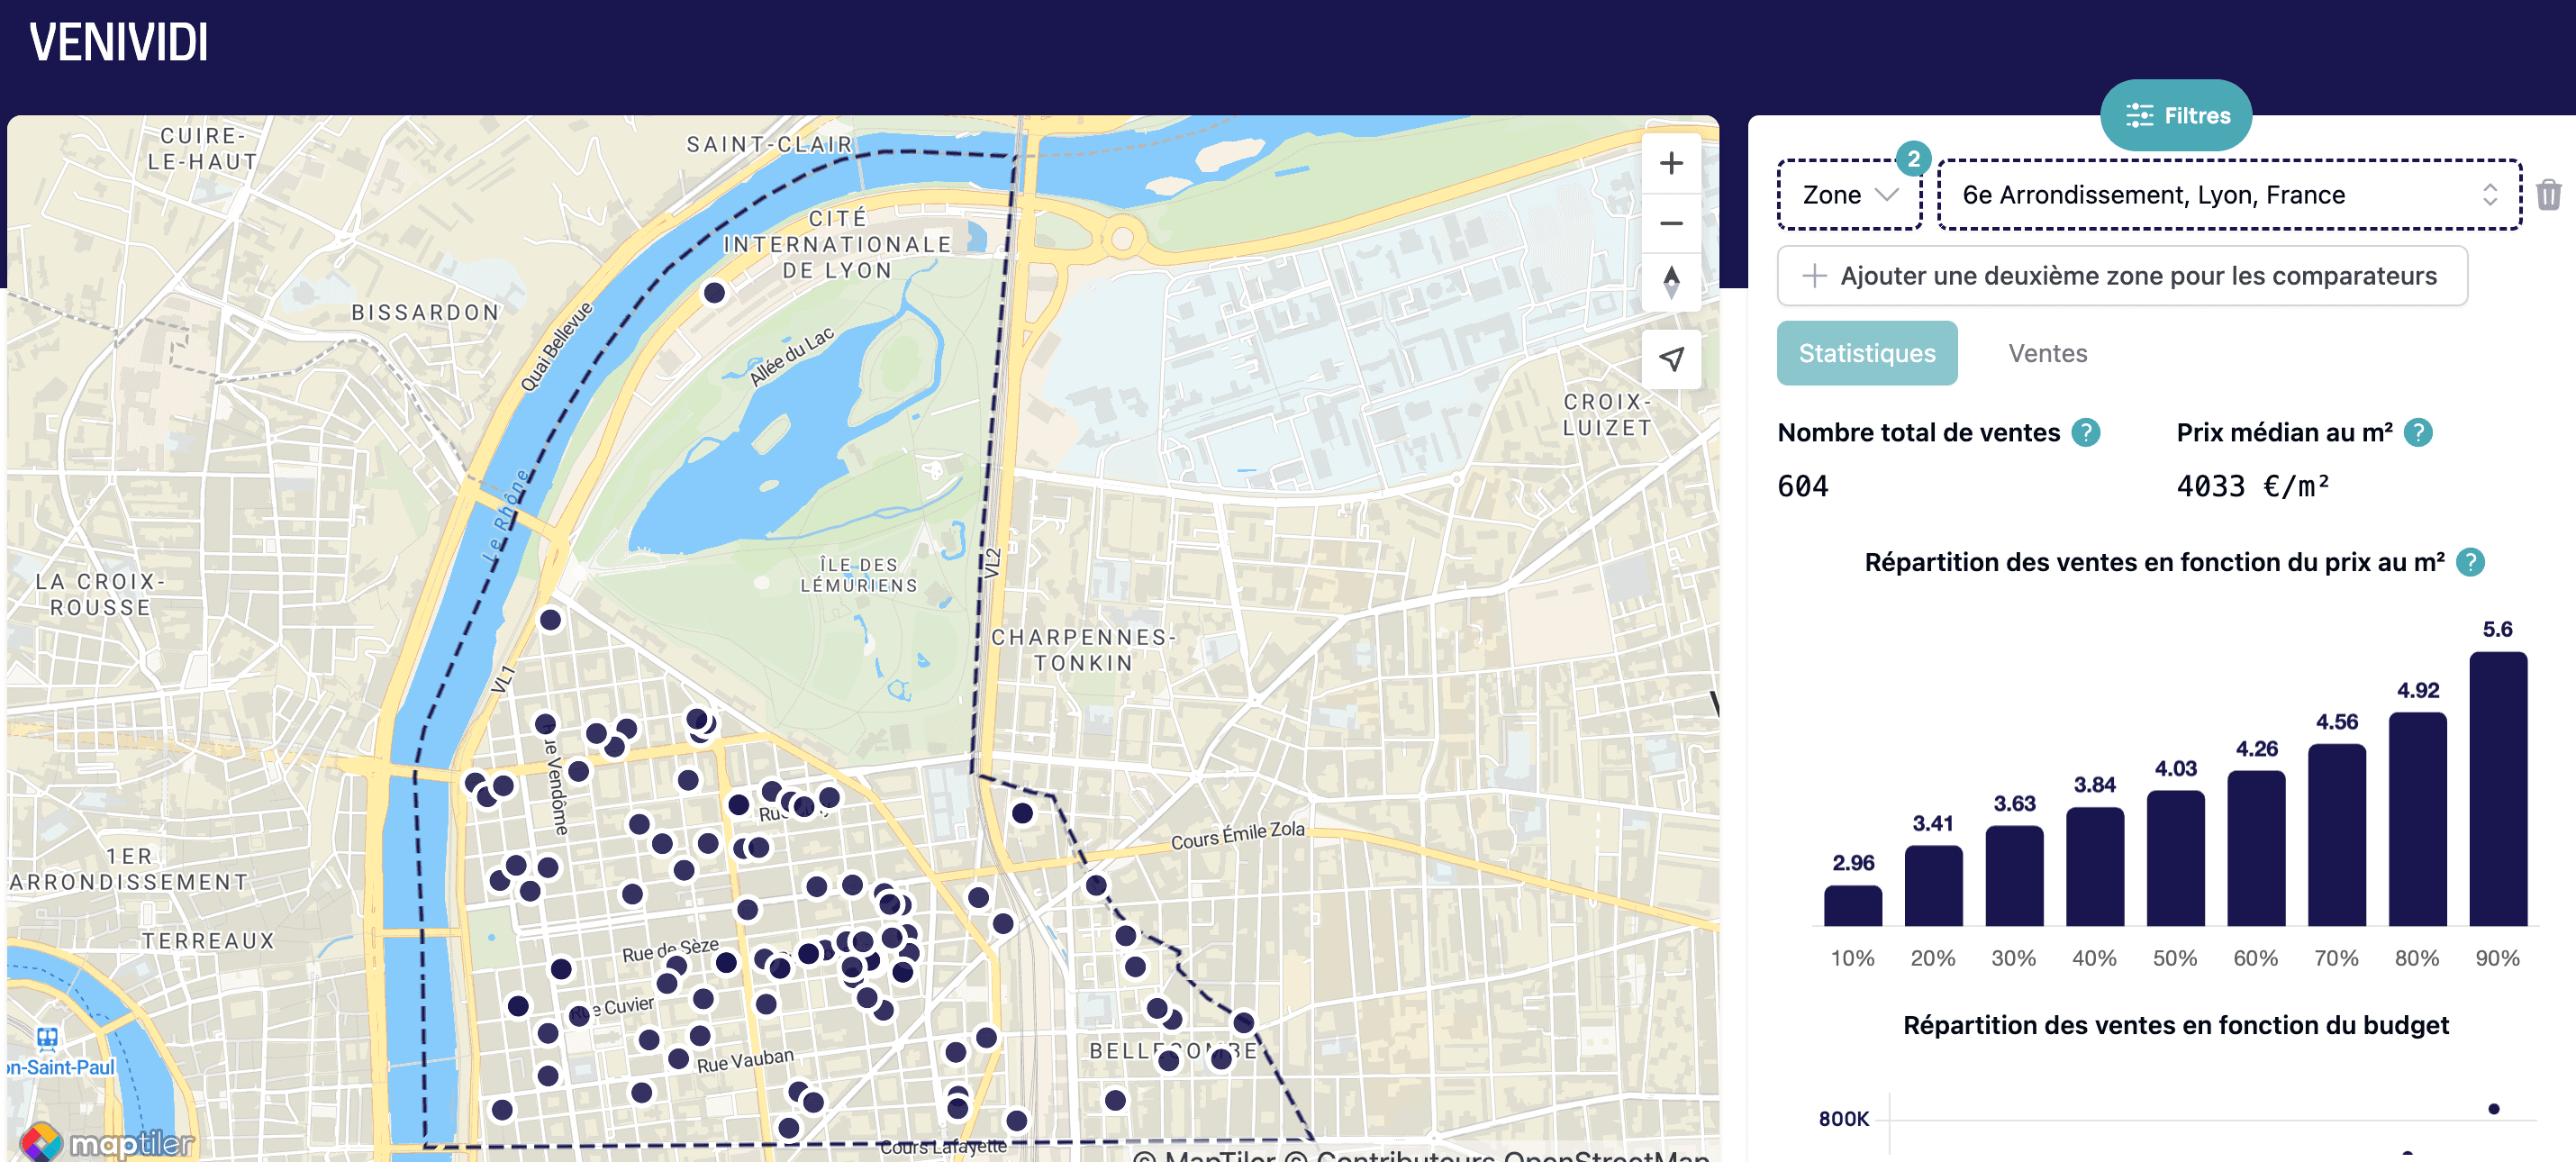Screen dimensions: 2576x1162
Task: Click the 10% bar labeled 2.96
Action: [1852, 905]
